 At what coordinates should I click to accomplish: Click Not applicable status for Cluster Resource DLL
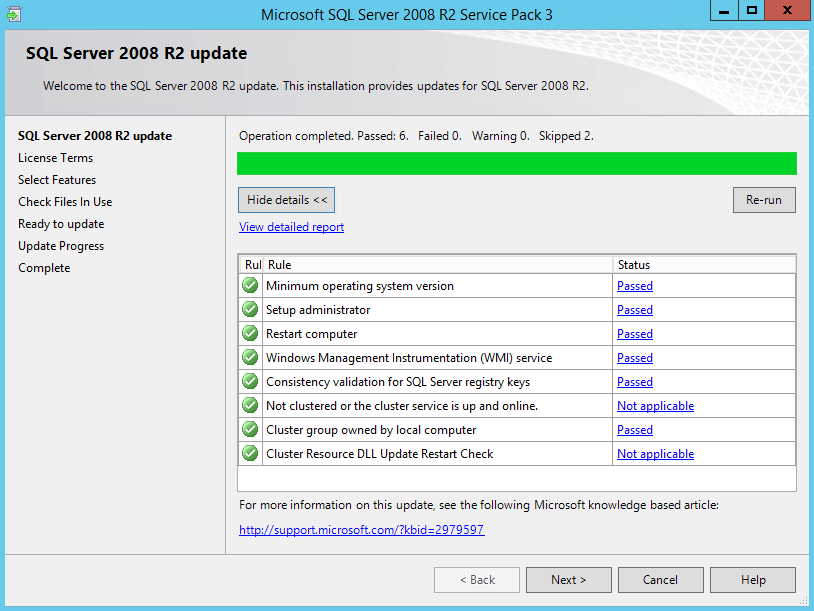pos(655,453)
